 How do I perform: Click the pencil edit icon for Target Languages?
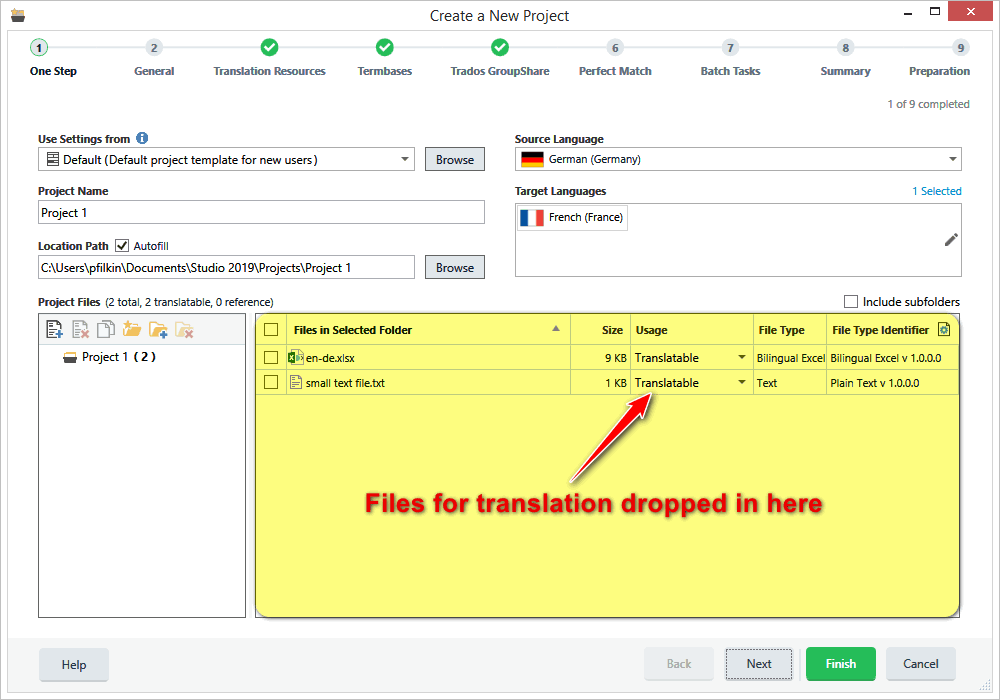[951, 240]
